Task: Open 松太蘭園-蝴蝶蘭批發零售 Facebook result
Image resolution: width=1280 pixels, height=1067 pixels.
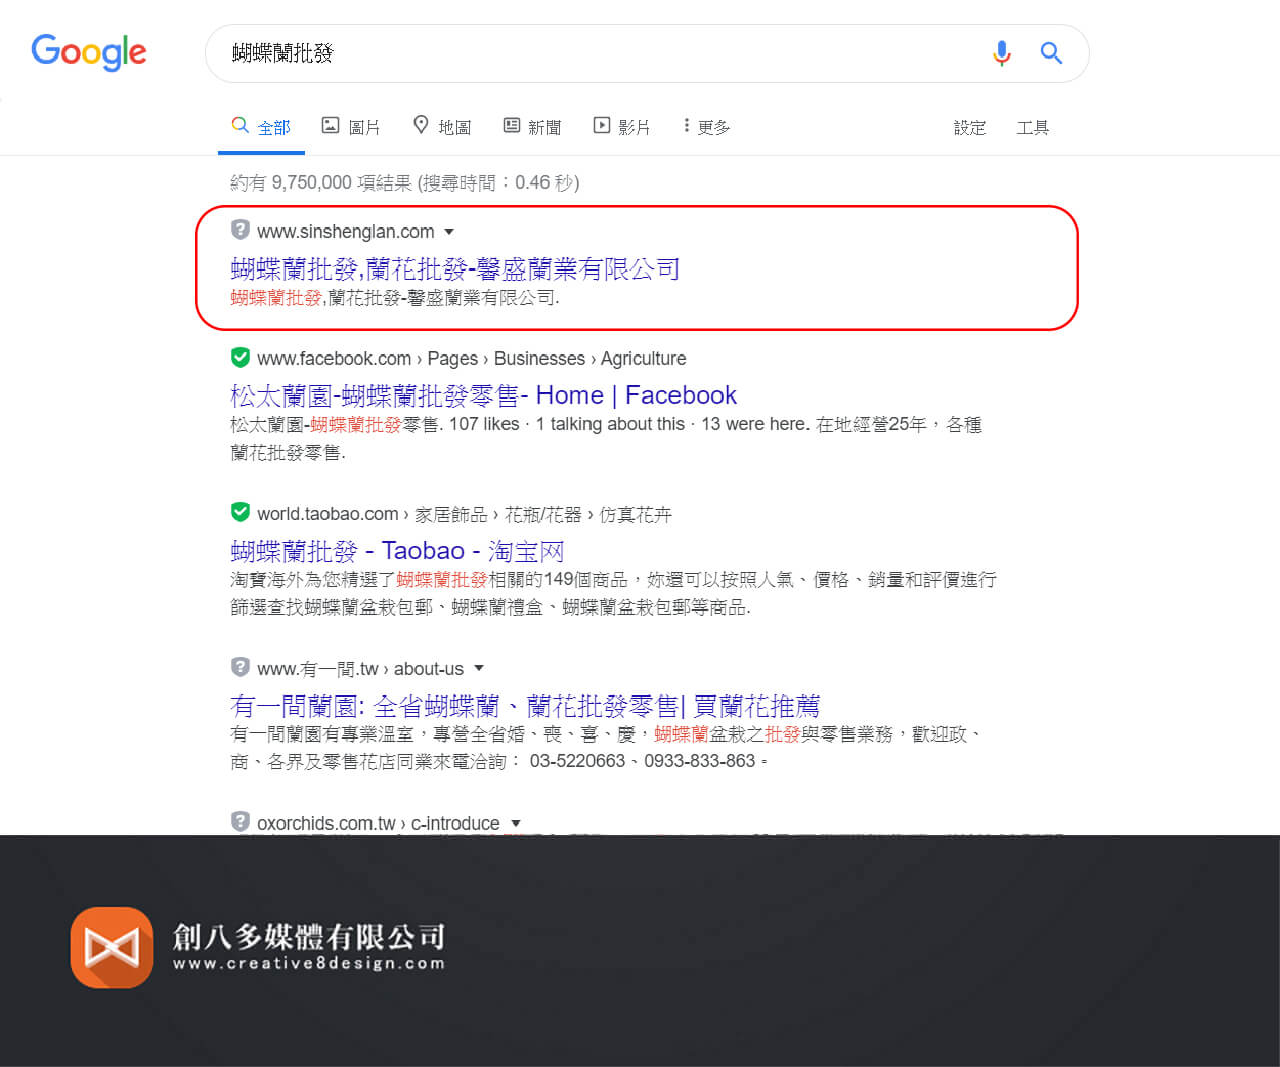Action: coord(483,396)
